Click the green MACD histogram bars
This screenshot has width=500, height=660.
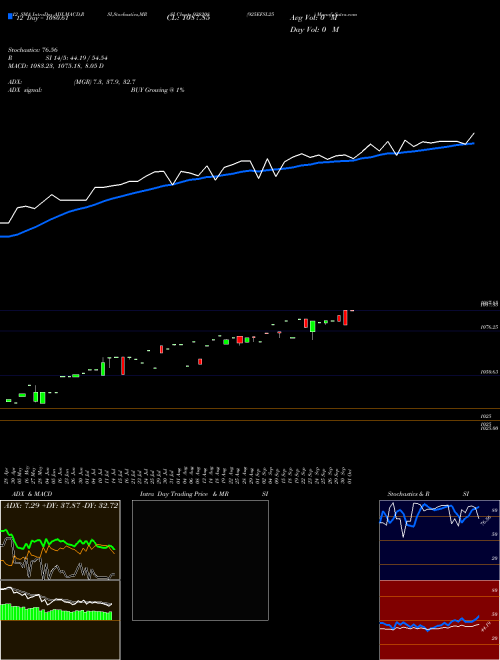(x=56, y=613)
